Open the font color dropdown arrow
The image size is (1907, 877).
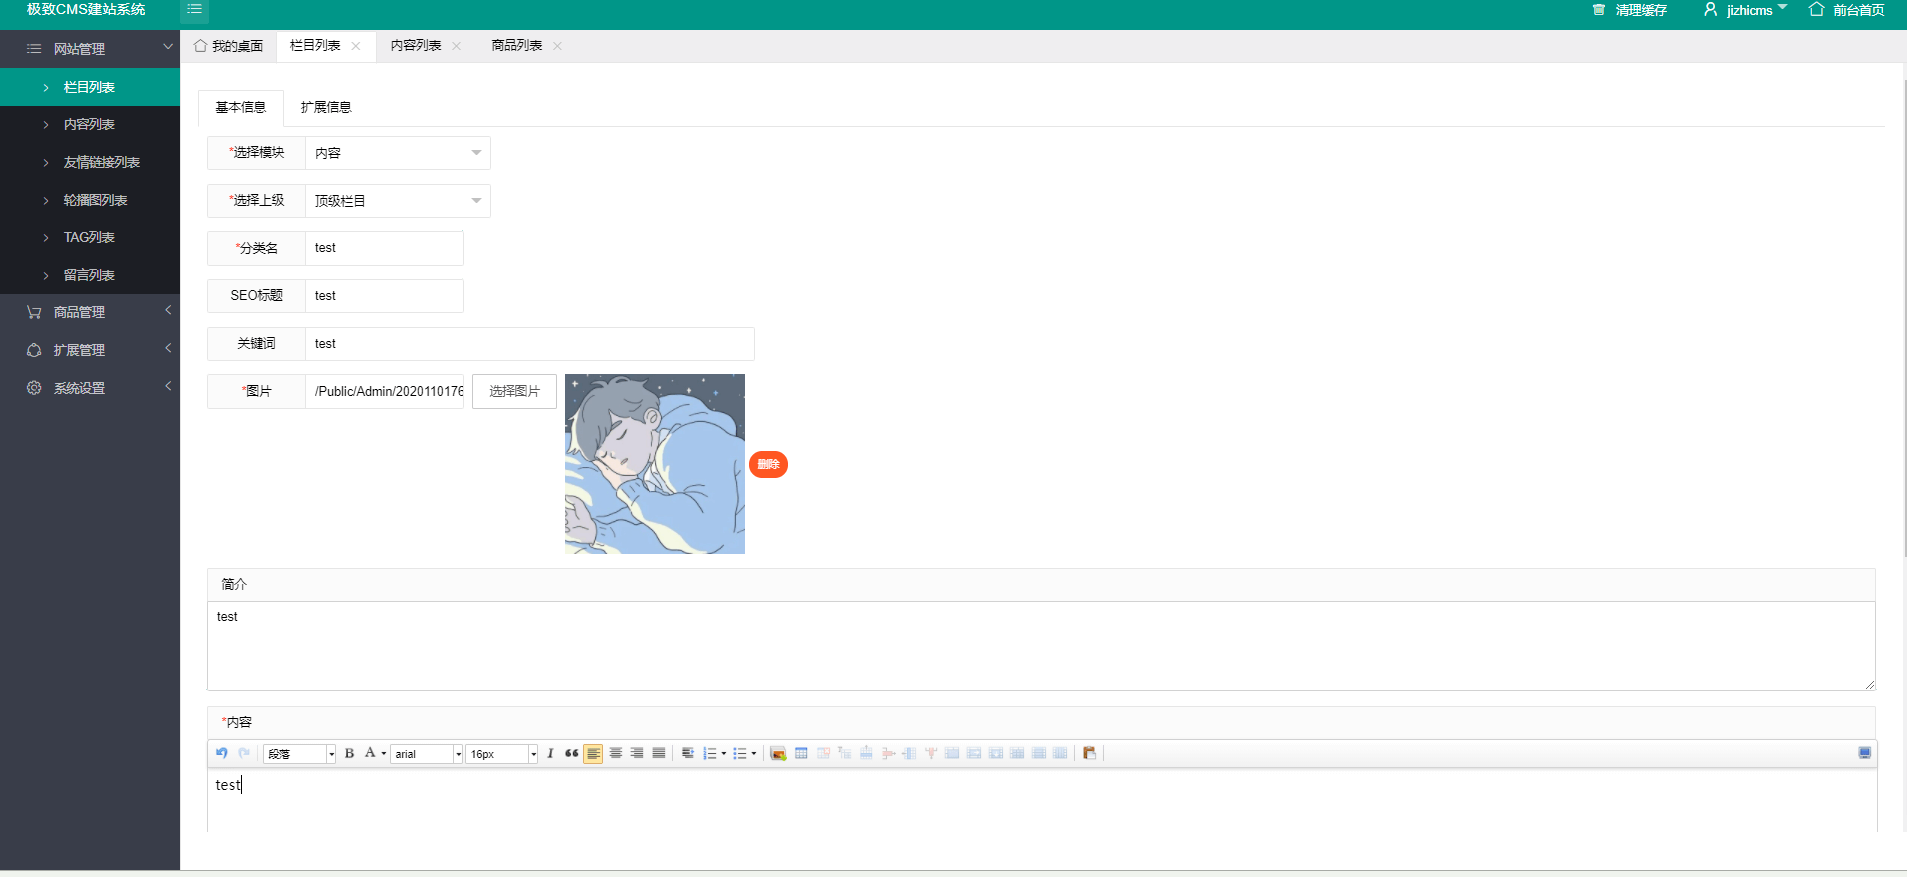click(x=384, y=754)
